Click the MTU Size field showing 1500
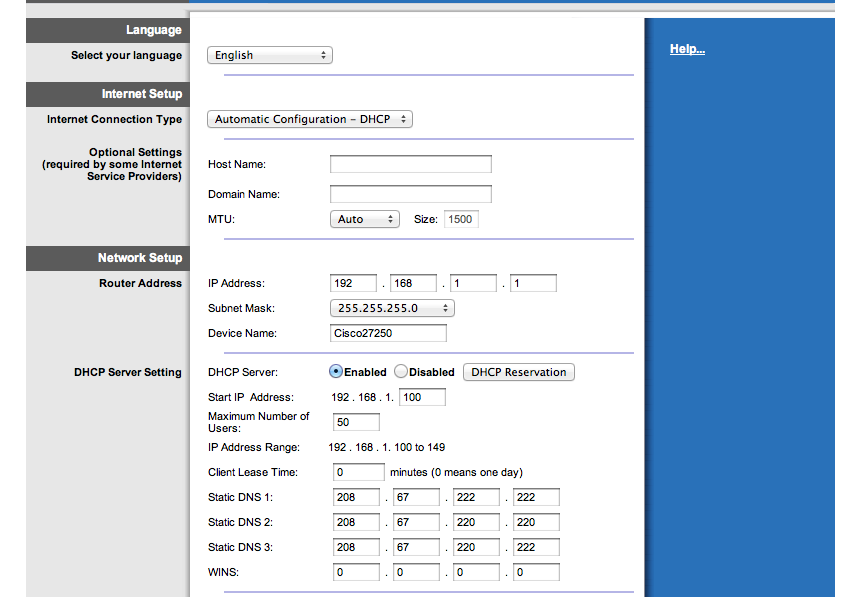The image size is (856, 597). [x=461, y=219]
